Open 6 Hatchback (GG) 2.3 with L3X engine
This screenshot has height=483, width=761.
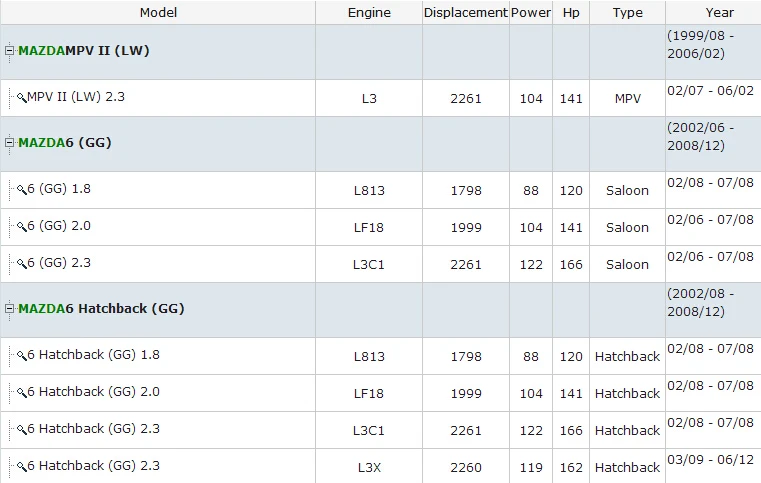click(x=94, y=465)
